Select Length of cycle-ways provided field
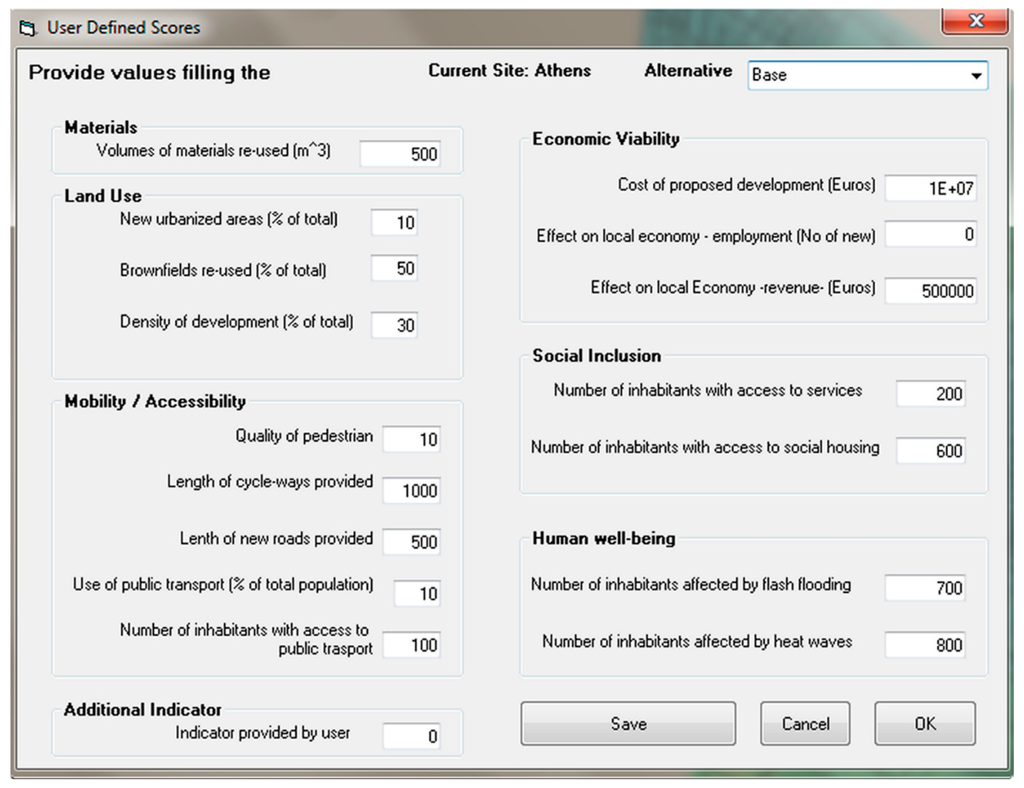1024x788 pixels. click(x=411, y=490)
